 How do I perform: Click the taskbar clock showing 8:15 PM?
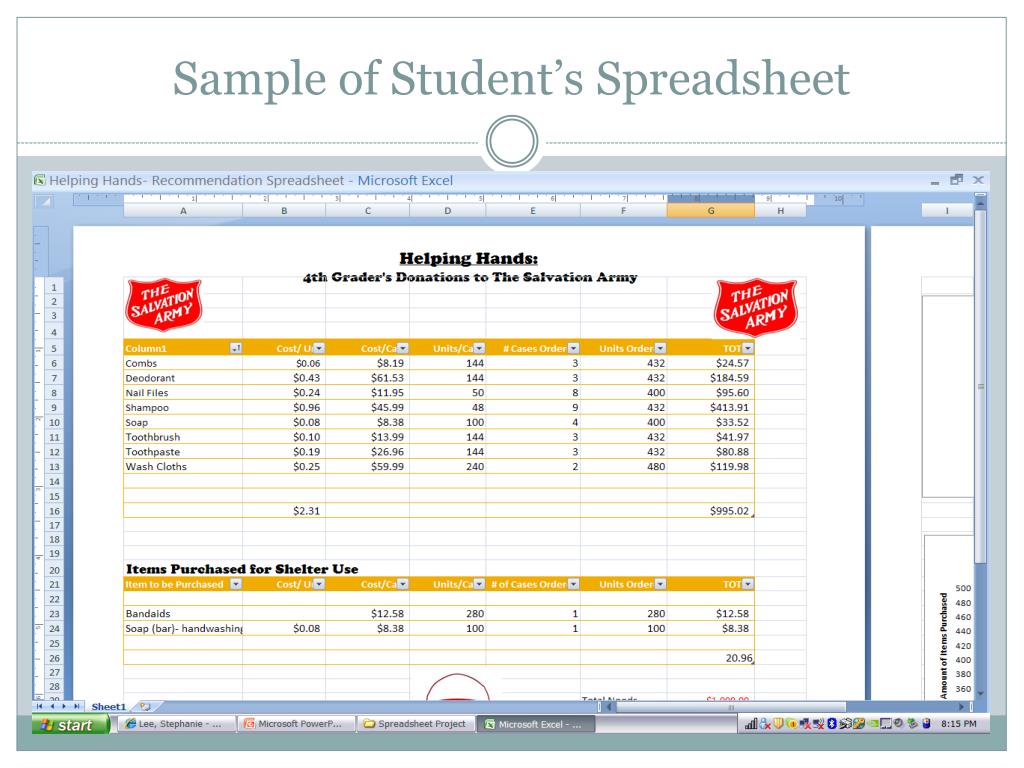click(x=959, y=724)
